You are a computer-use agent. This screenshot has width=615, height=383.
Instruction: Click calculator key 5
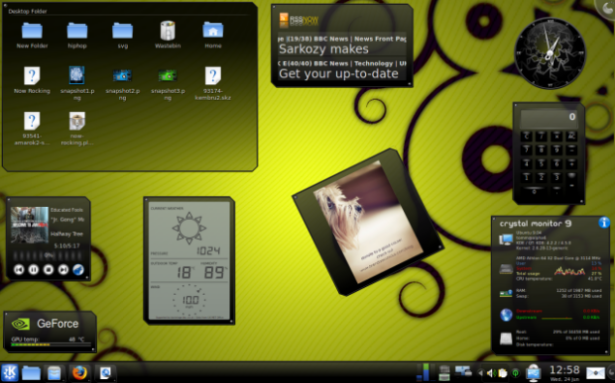tap(542, 164)
